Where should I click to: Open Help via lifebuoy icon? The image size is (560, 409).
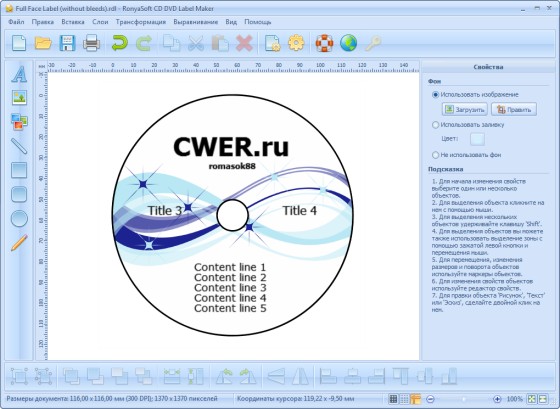(x=324, y=43)
